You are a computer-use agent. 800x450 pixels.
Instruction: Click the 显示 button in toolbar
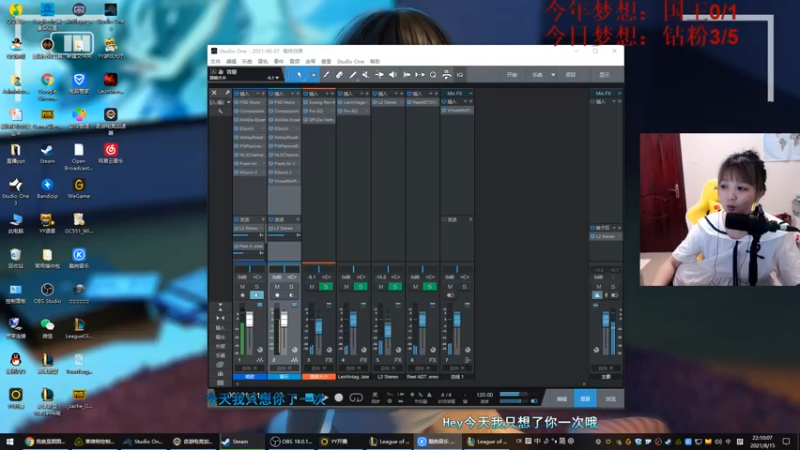(x=605, y=75)
